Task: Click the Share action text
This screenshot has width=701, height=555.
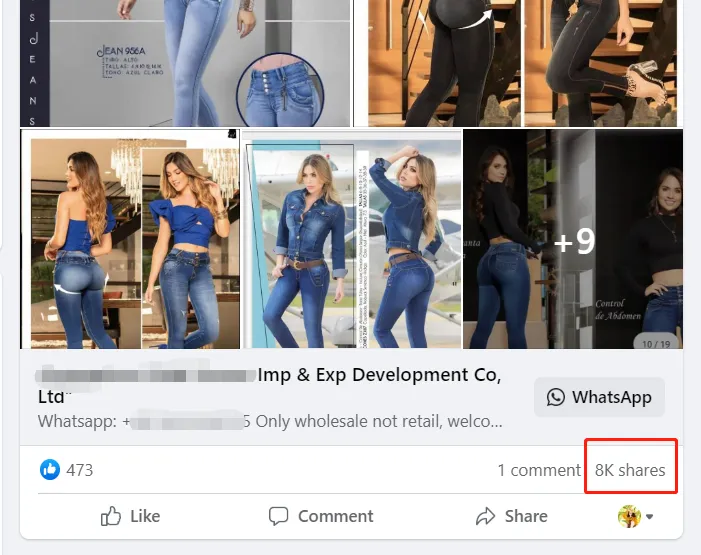Action: [525, 516]
